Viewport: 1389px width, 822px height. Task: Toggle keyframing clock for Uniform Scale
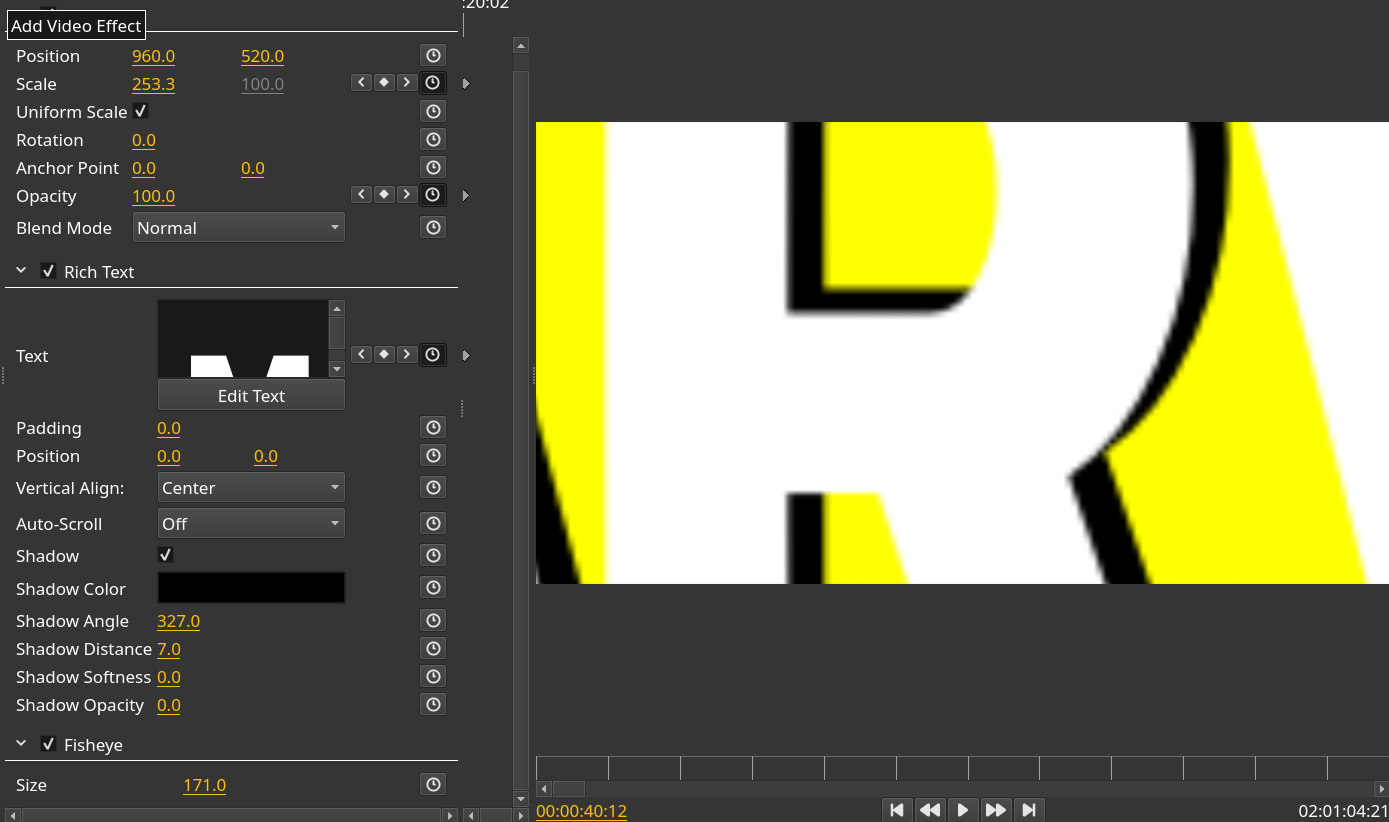click(433, 111)
